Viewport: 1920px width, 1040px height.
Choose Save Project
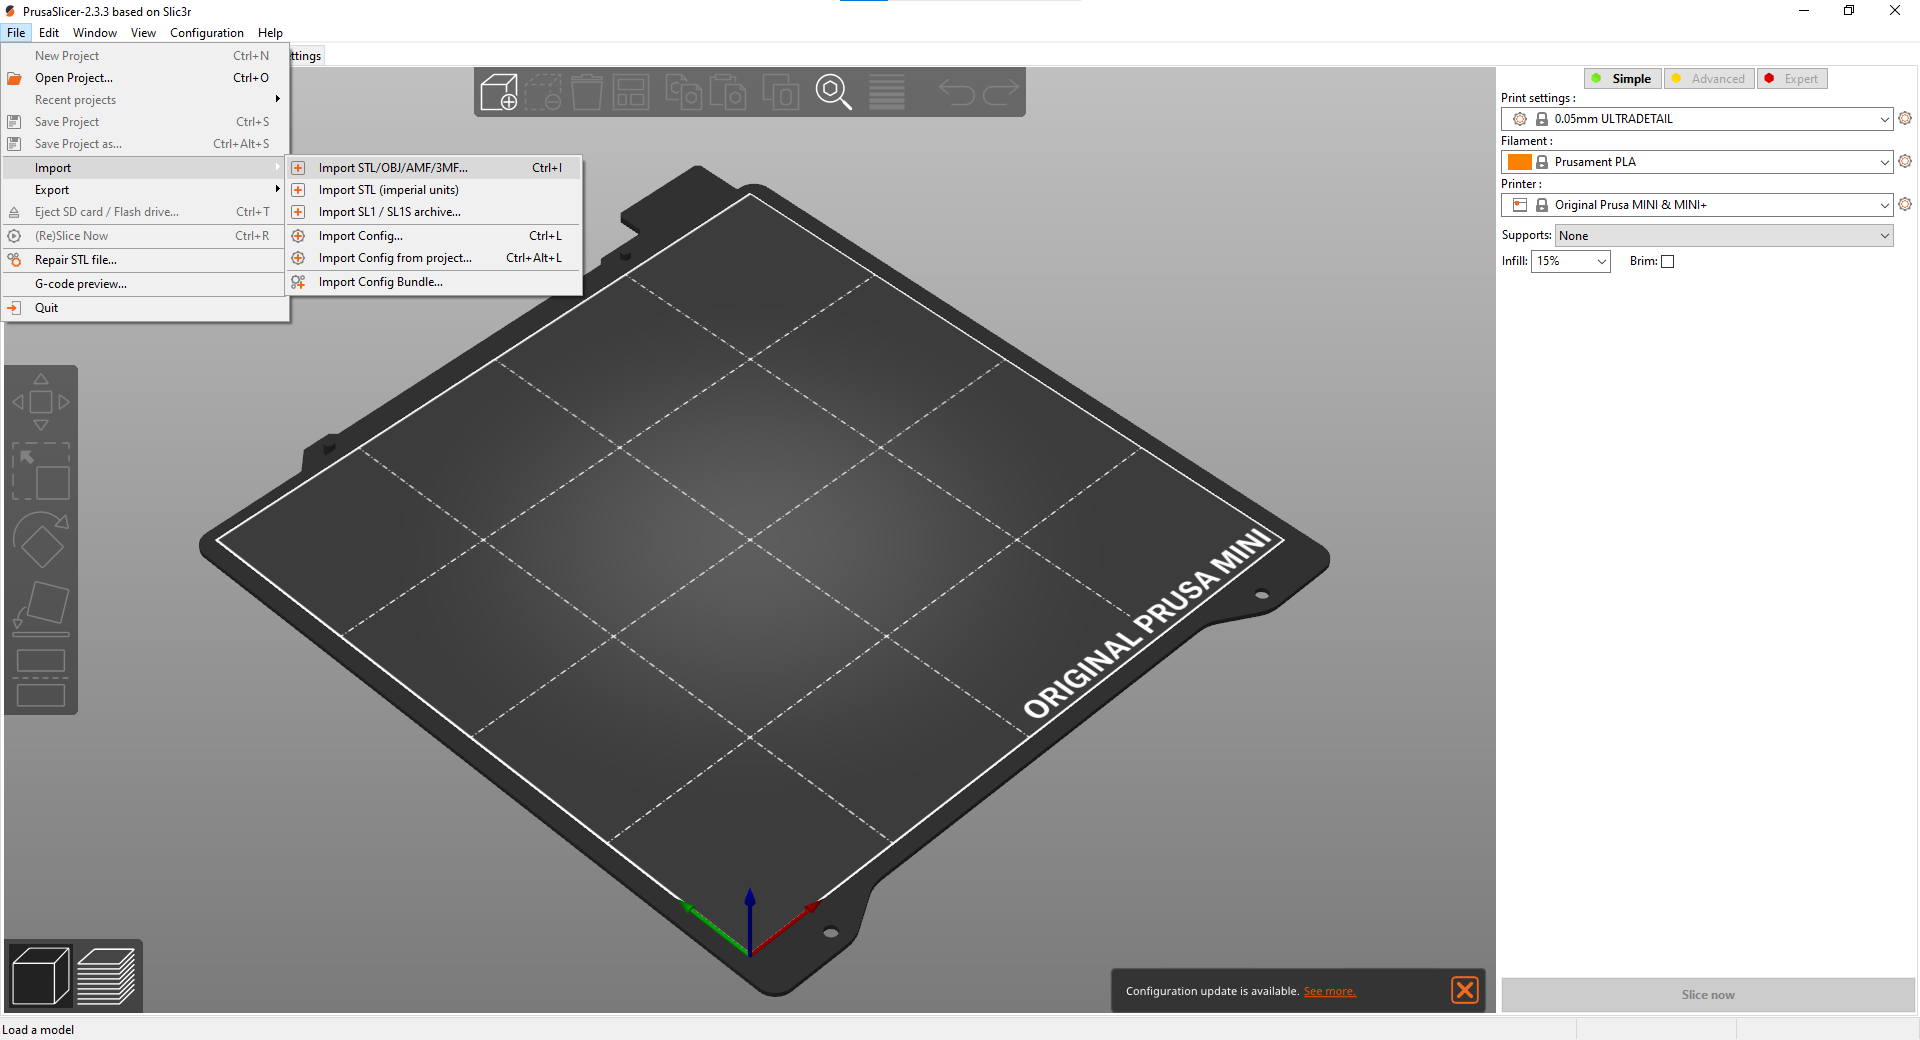tap(144, 122)
